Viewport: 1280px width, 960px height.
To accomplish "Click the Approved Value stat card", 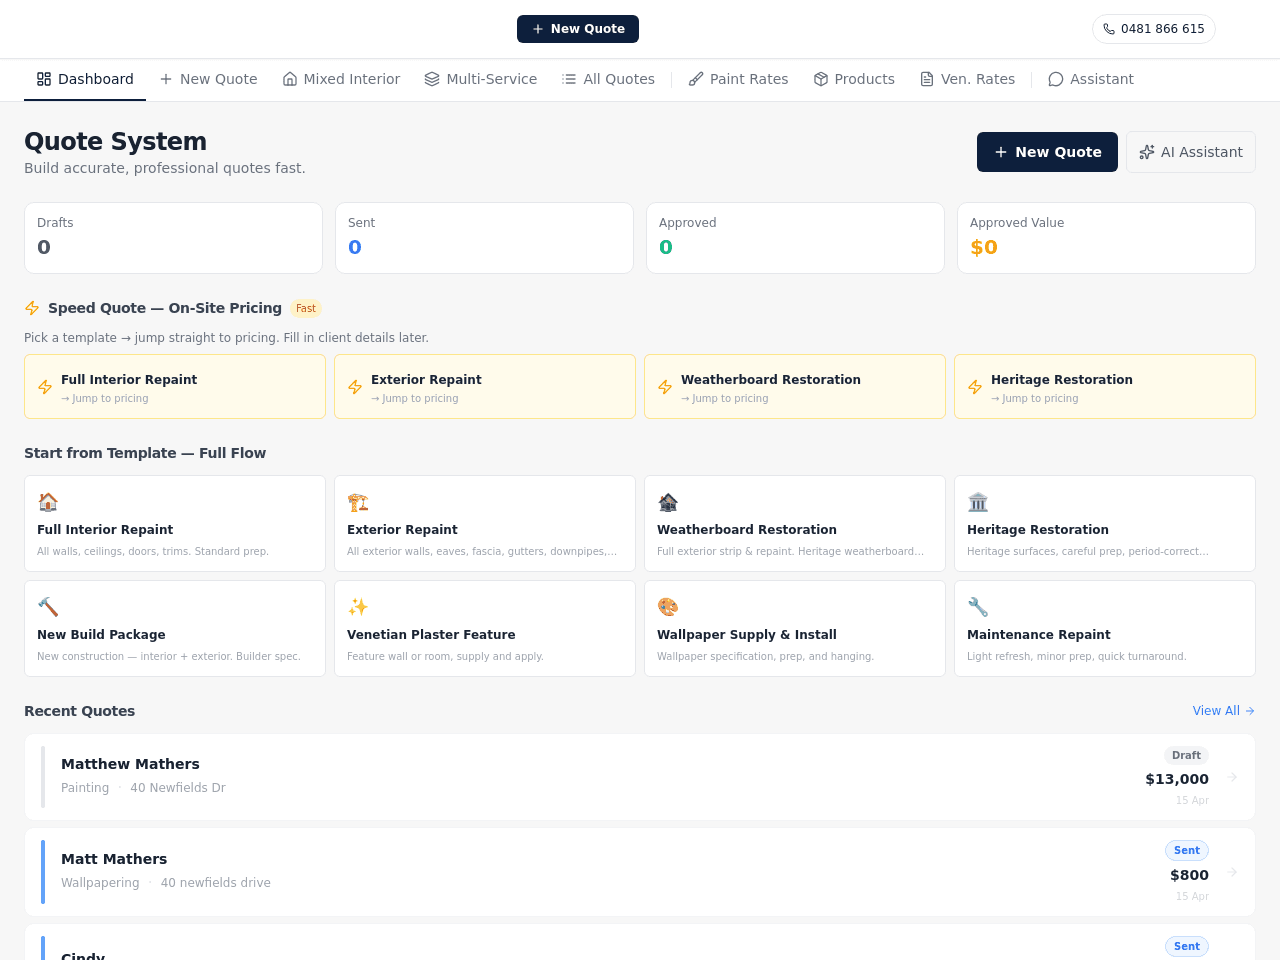I will 1106,238.
